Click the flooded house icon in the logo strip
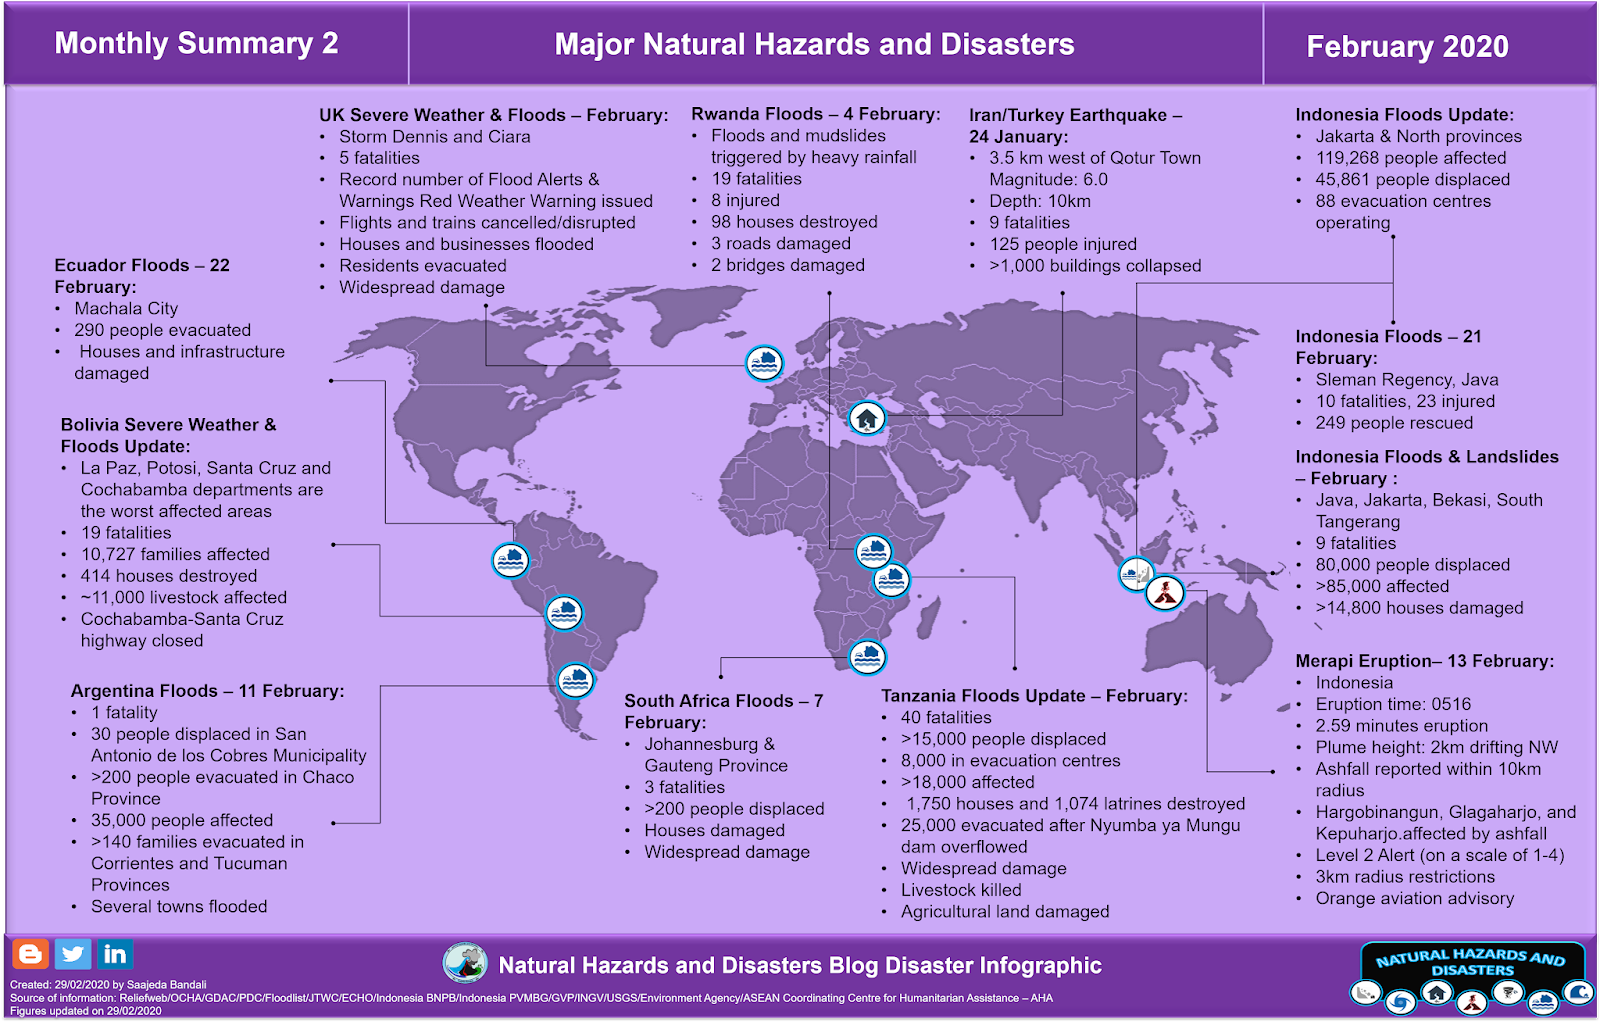The height and width of the screenshot is (1029, 1600). (1544, 1003)
